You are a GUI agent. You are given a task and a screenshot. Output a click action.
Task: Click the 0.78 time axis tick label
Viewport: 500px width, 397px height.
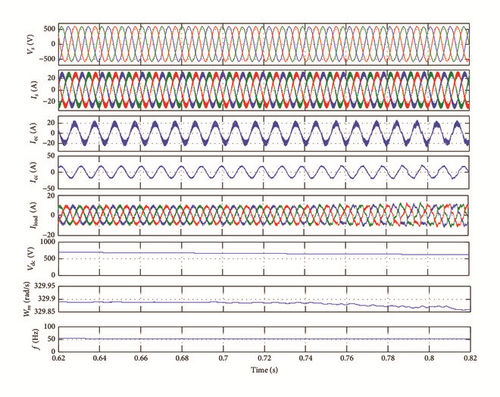(x=388, y=359)
